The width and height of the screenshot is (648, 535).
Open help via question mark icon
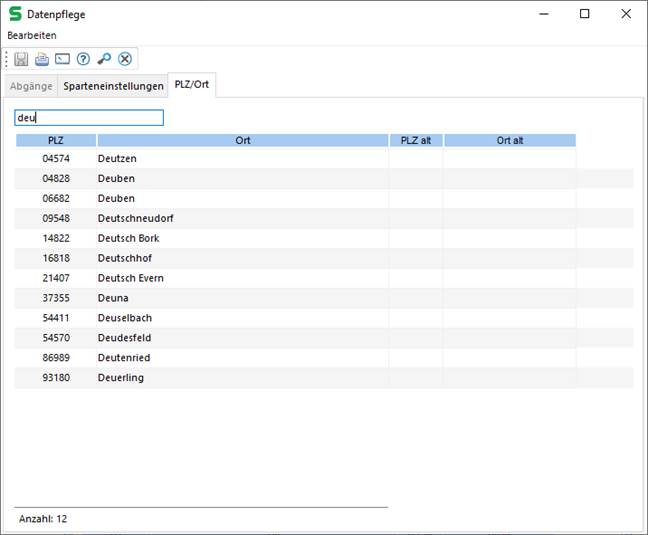click(x=83, y=59)
